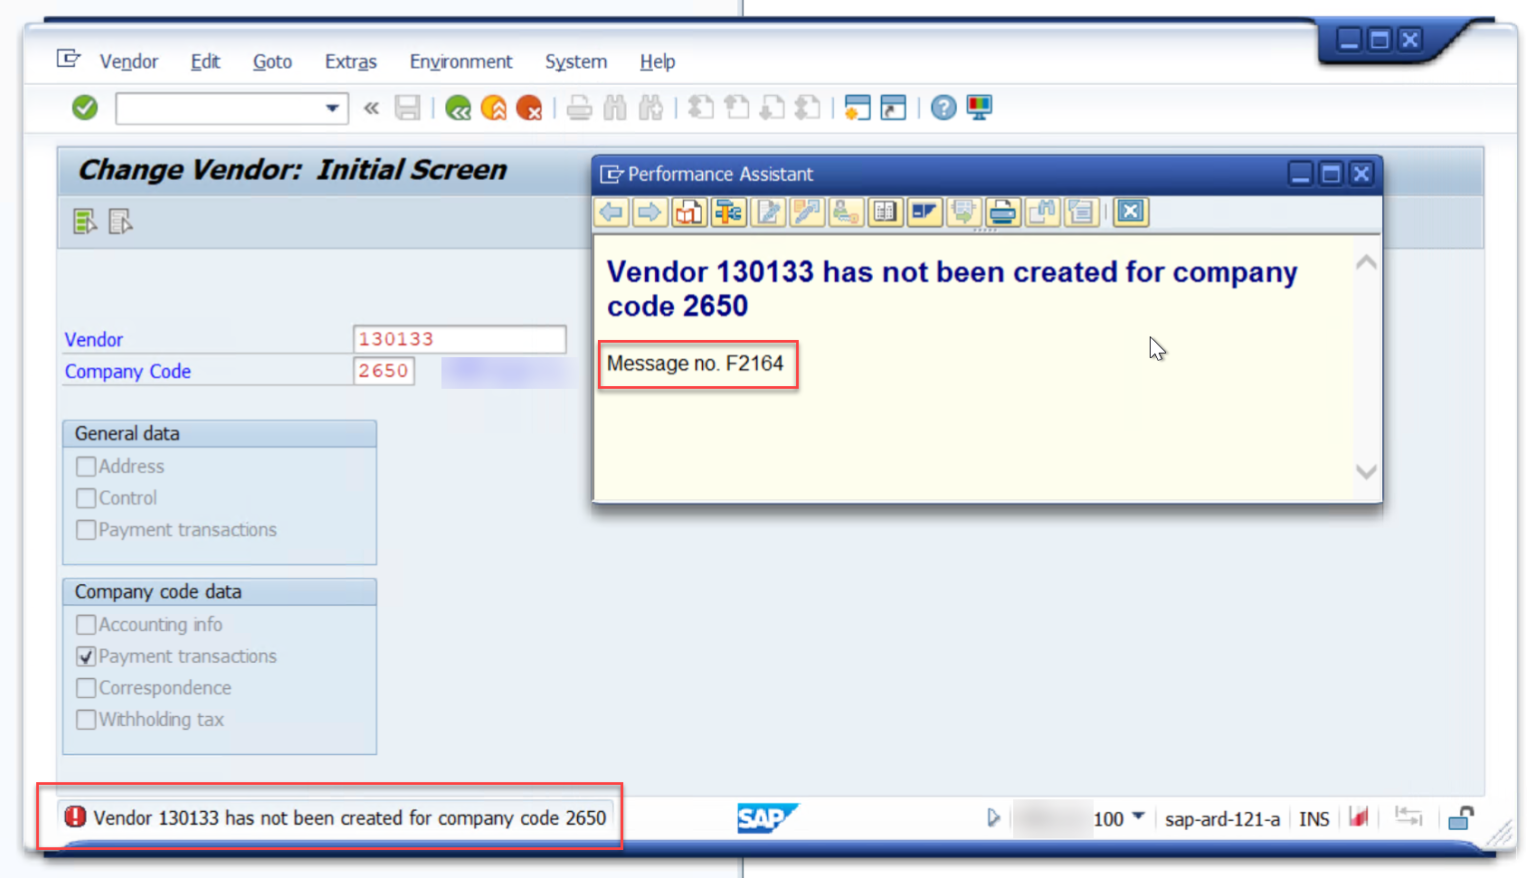Click the Glossary book icon in Performance Assistant
This screenshot has width=1536, height=878.
[x=884, y=212]
